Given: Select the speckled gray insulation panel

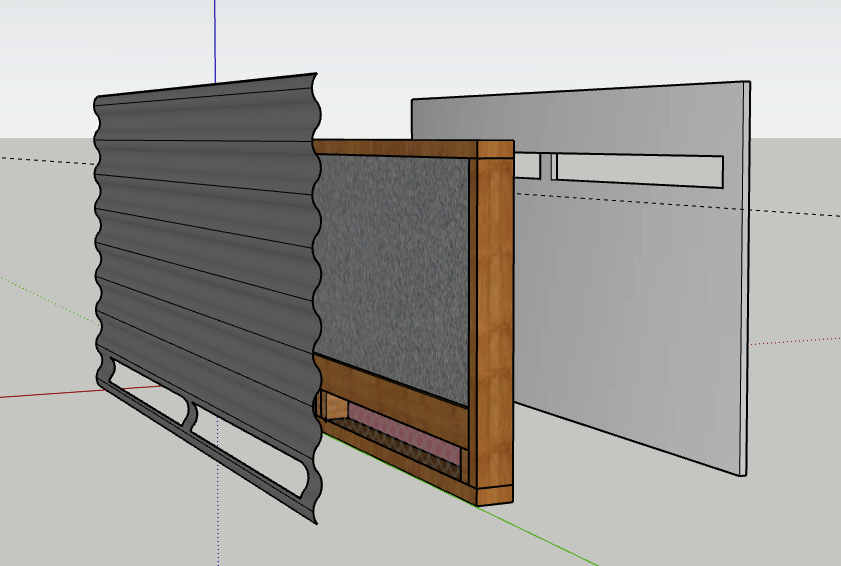Looking at the screenshot, I should click(393, 279).
